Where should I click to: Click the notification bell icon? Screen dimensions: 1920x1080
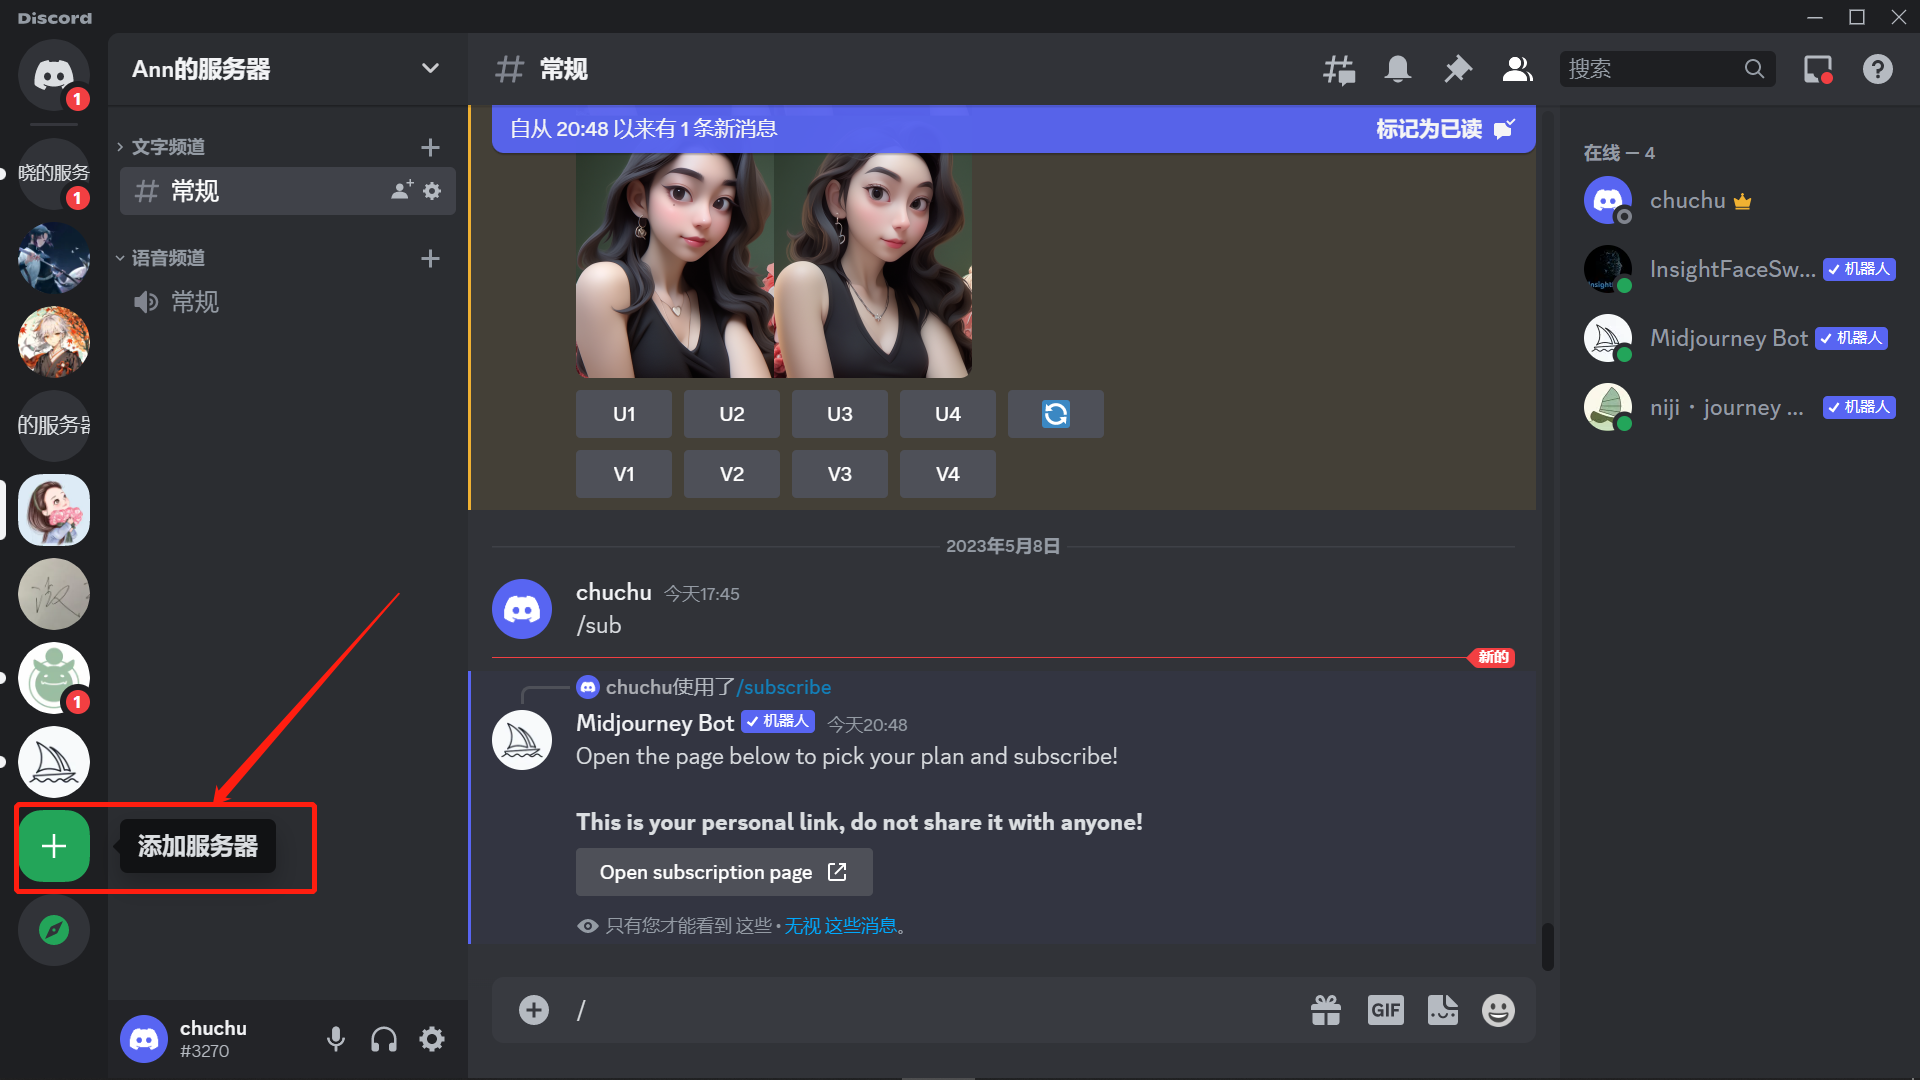pyautogui.click(x=1397, y=69)
